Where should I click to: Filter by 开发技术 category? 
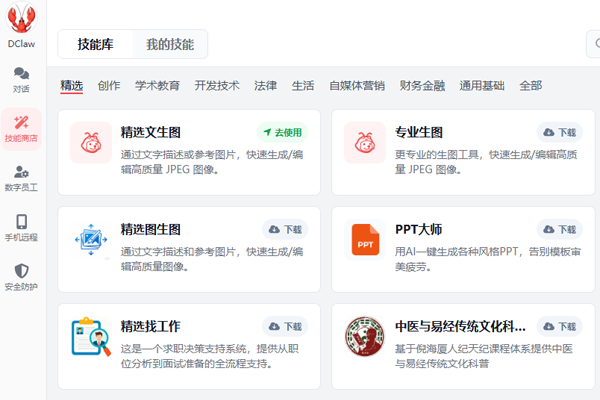pos(217,85)
